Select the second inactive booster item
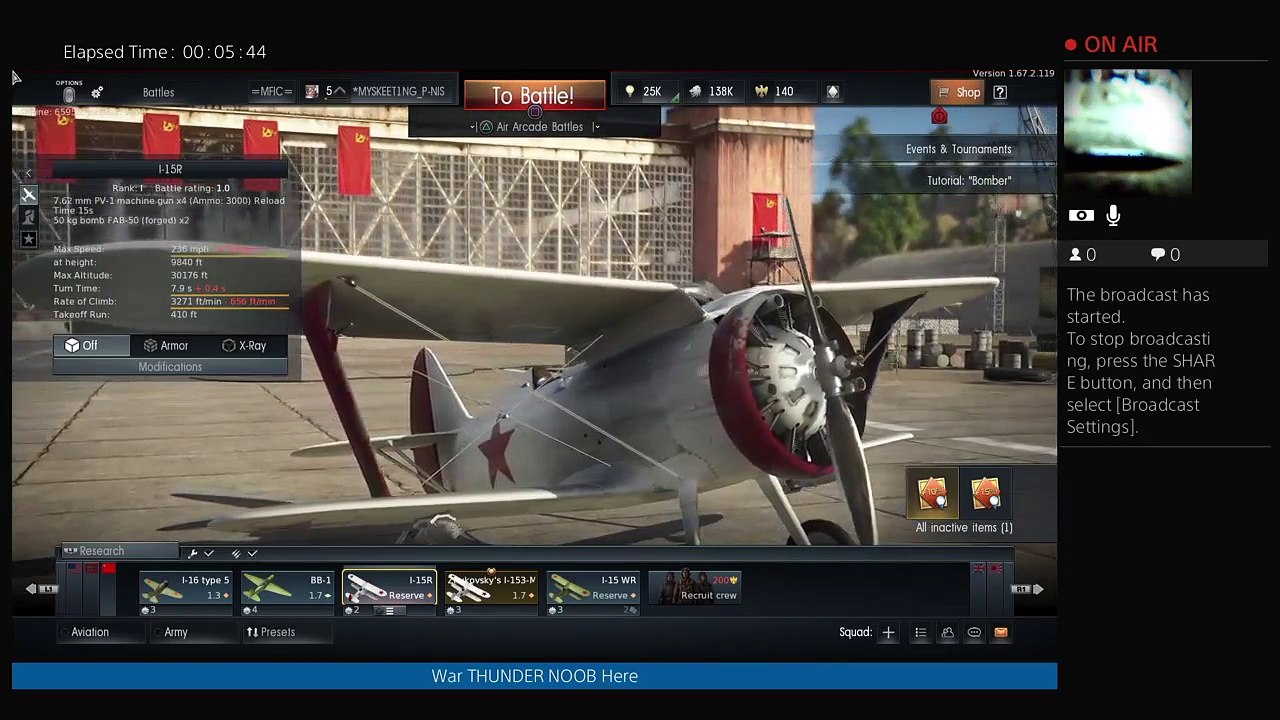This screenshot has width=1280, height=720. coord(985,493)
